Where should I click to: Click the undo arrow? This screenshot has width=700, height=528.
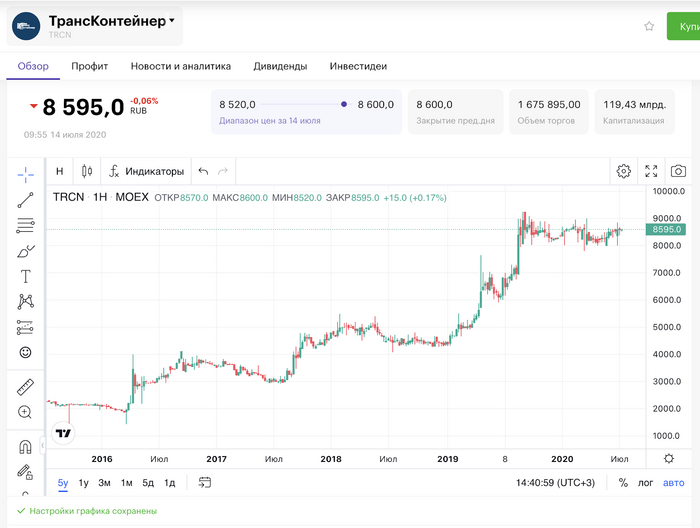tap(203, 171)
